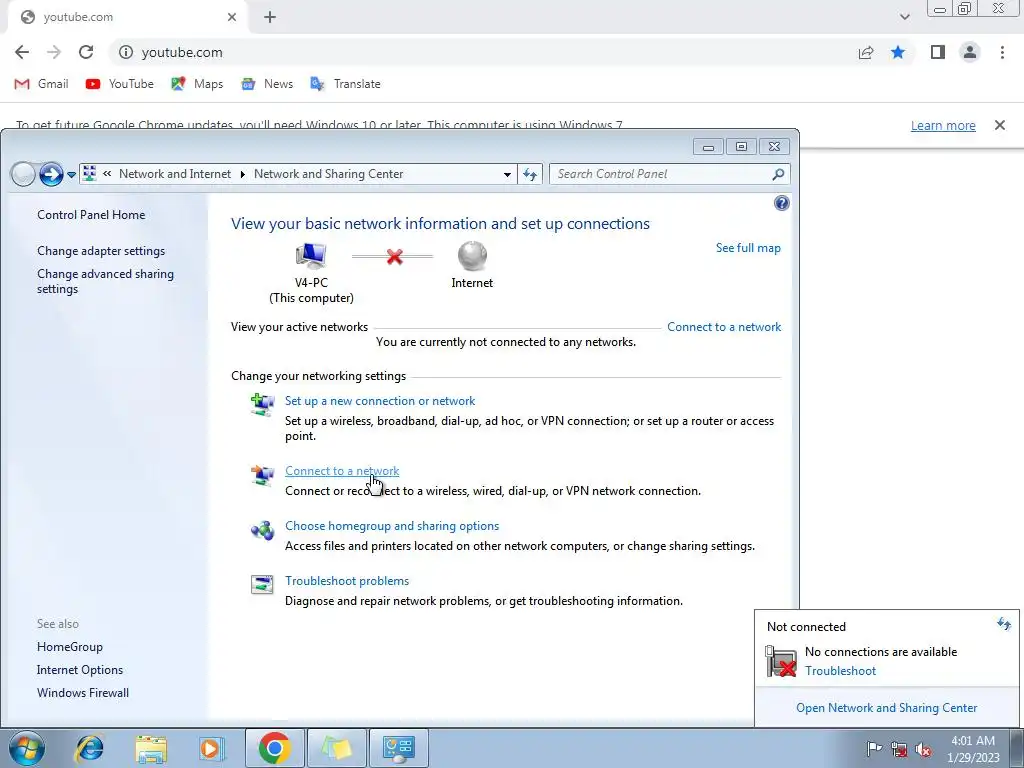1024x768 pixels.
Task: Switch to Chrome on the taskbar
Action: [274, 748]
